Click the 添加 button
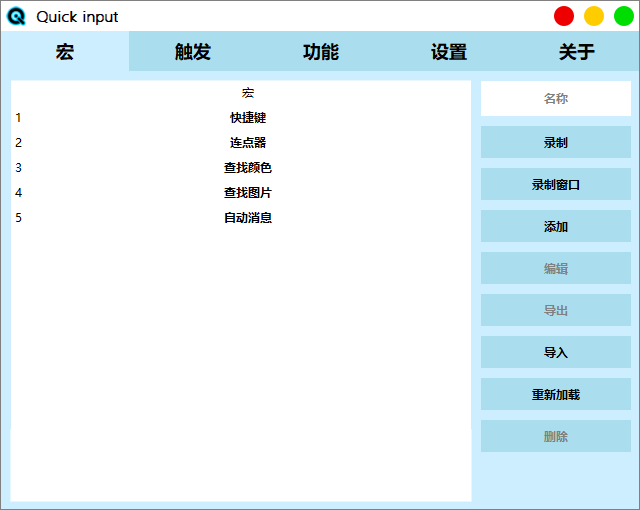This screenshot has width=640, height=510. click(556, 226)
